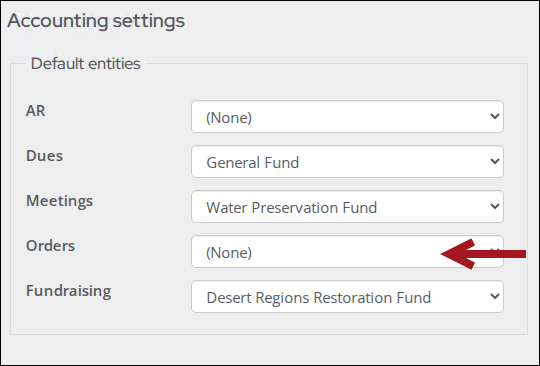Click the chevron arrow on the Orders dropdown

[495, 251]
